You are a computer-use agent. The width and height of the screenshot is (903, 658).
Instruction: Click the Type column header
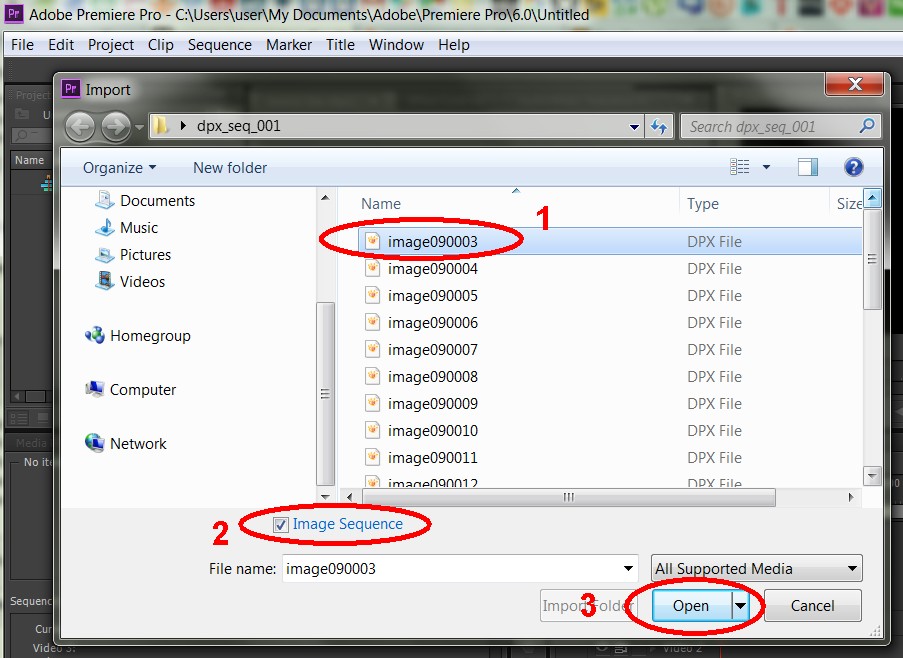703,204
